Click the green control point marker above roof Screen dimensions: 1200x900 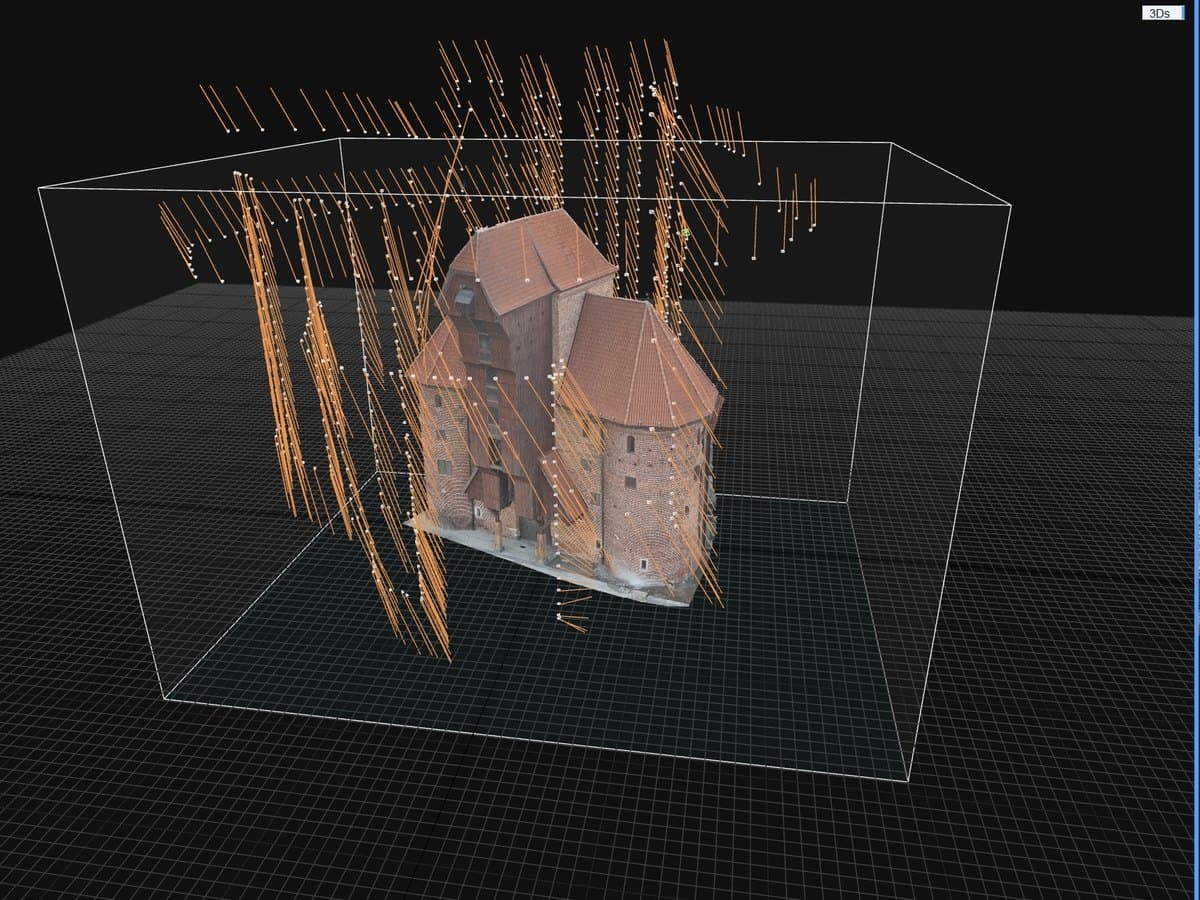[x=686, y=232]
